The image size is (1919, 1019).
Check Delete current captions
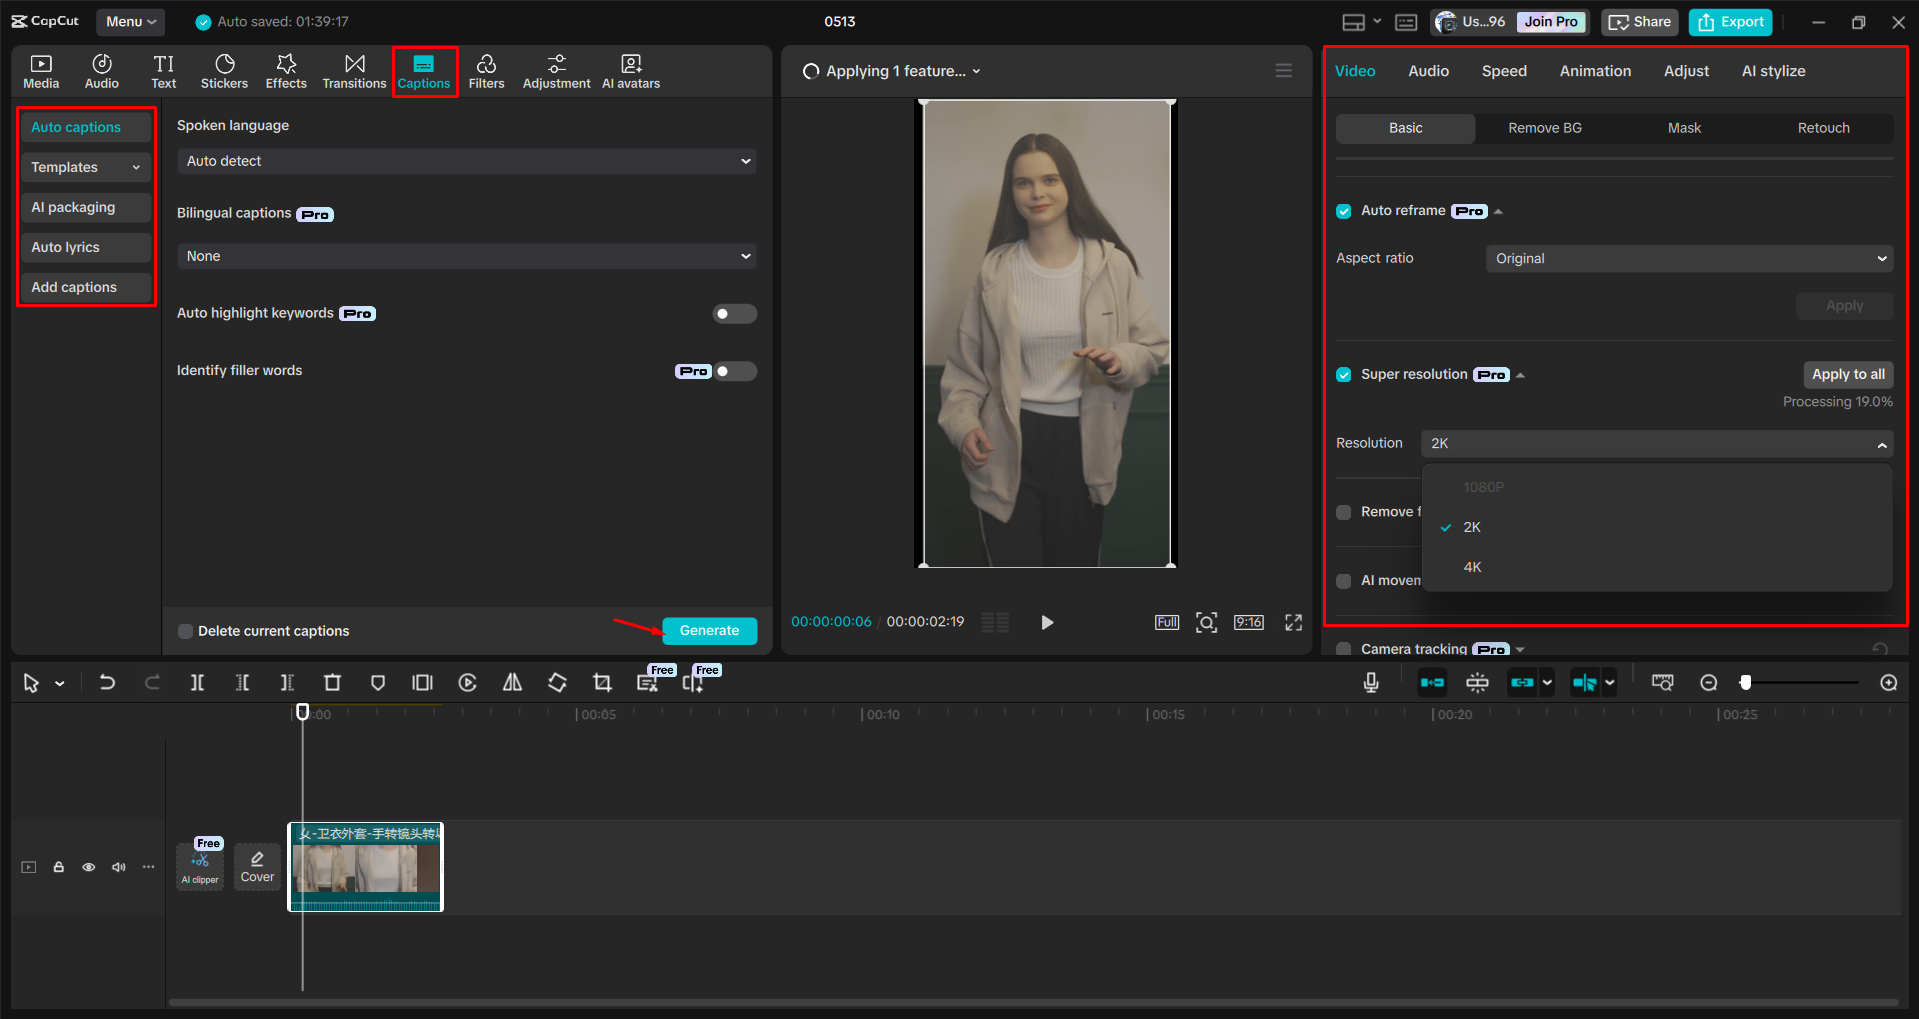185,630
